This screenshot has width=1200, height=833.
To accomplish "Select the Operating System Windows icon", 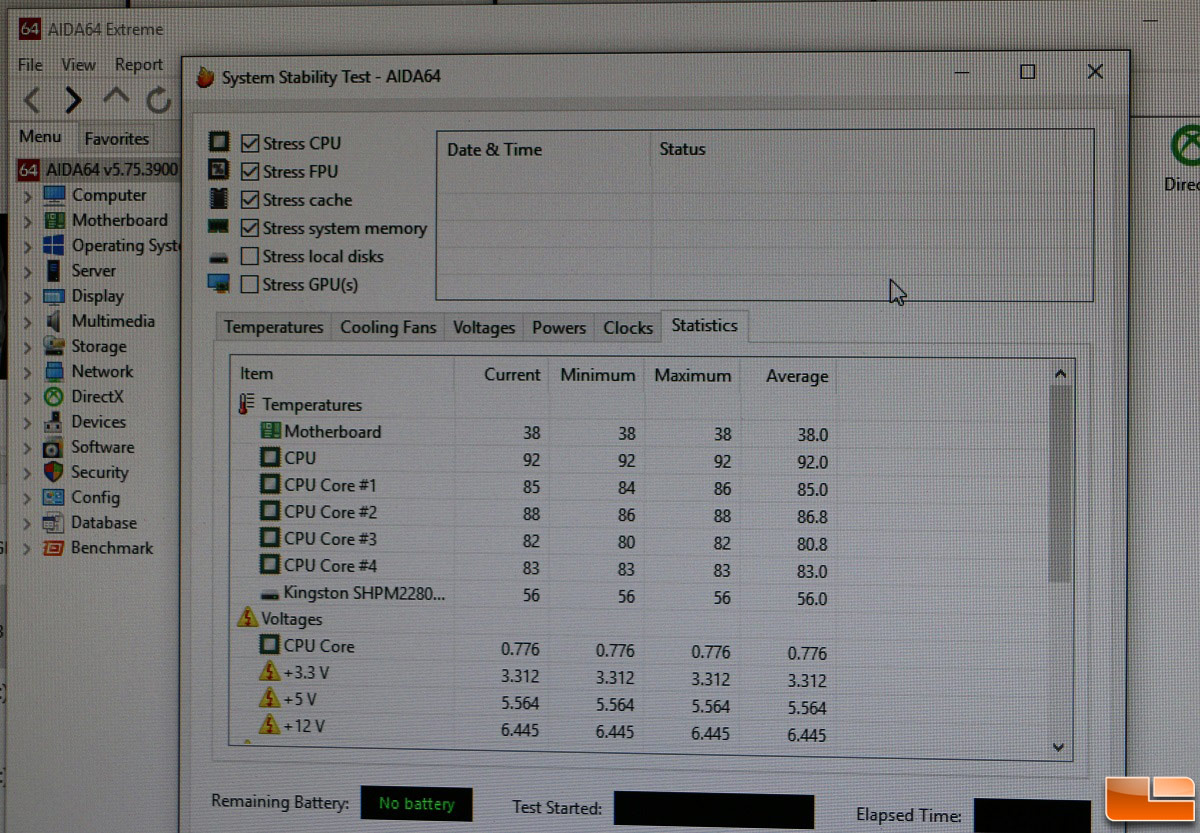I will (54, 245).
